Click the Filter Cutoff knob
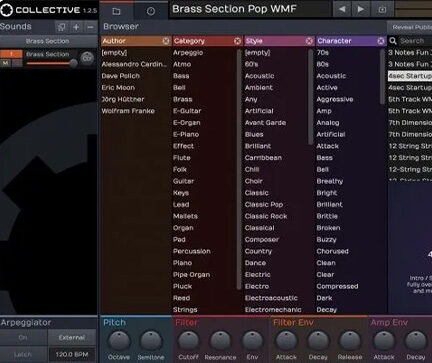The height and width of the screenshot is (363, 432). point(188,341)
